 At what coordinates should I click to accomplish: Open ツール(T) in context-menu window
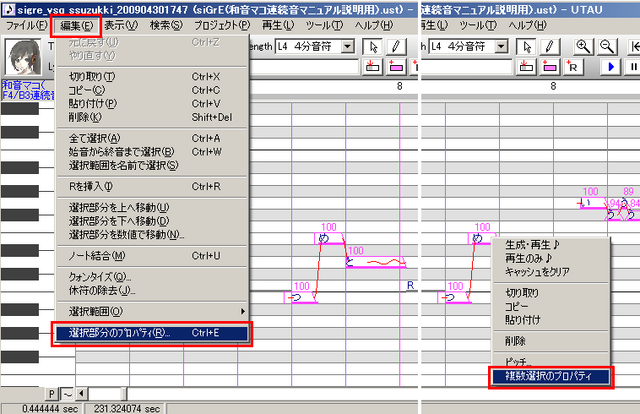478,26
